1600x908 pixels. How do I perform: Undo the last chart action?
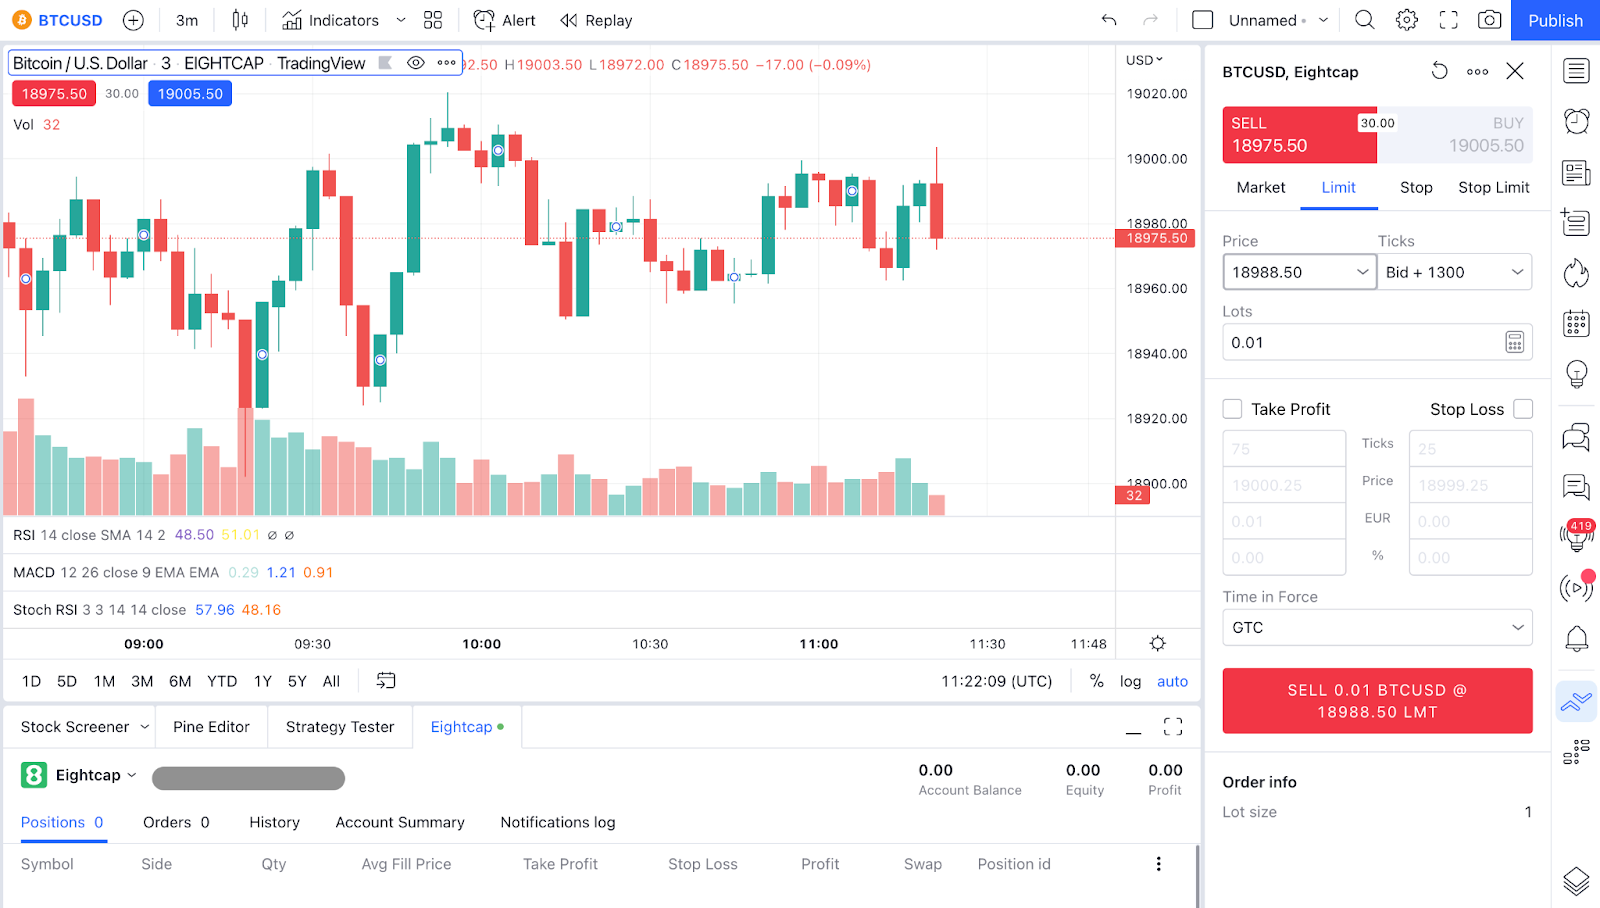coord(1109,20)
